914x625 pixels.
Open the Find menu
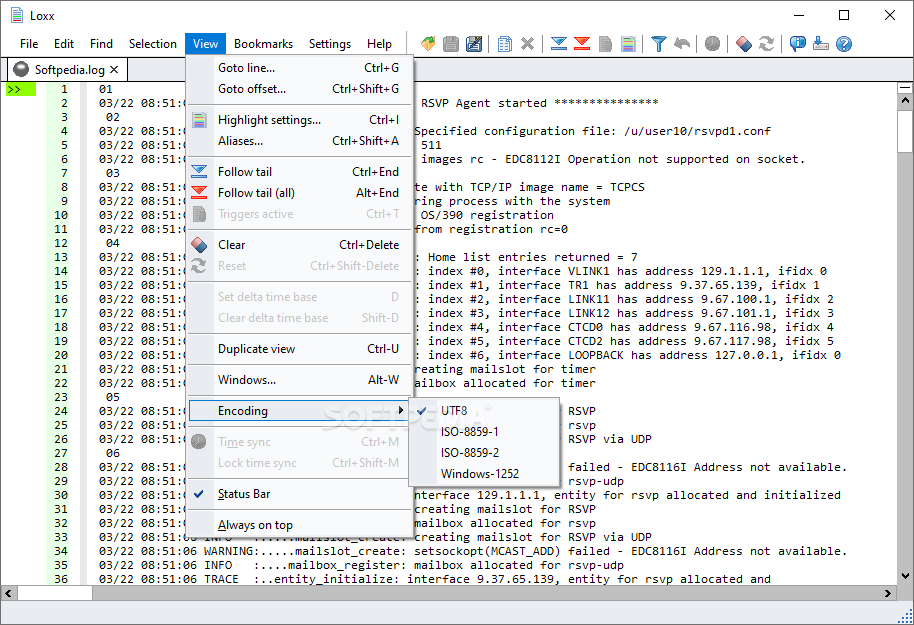101,44
